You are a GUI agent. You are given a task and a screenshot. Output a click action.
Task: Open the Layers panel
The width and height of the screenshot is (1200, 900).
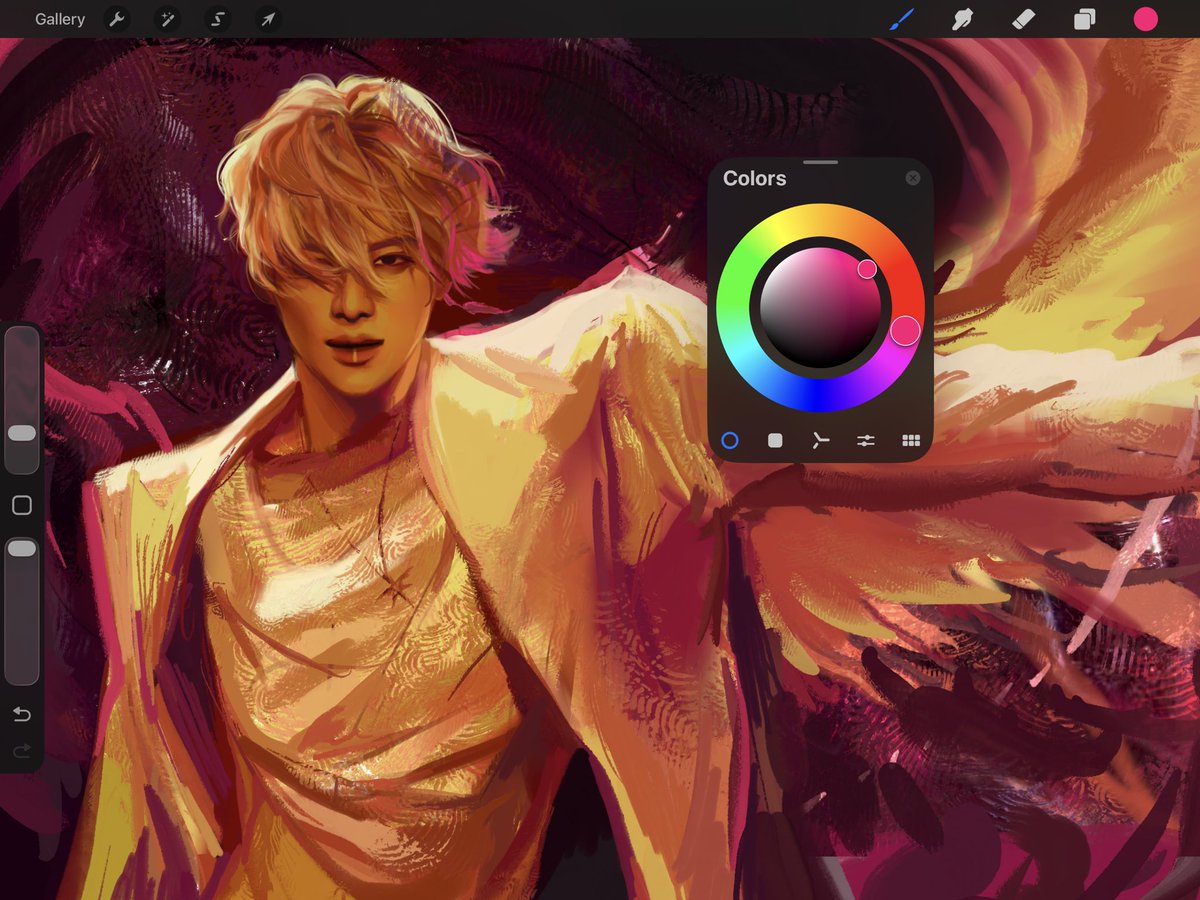[1084, 19]
